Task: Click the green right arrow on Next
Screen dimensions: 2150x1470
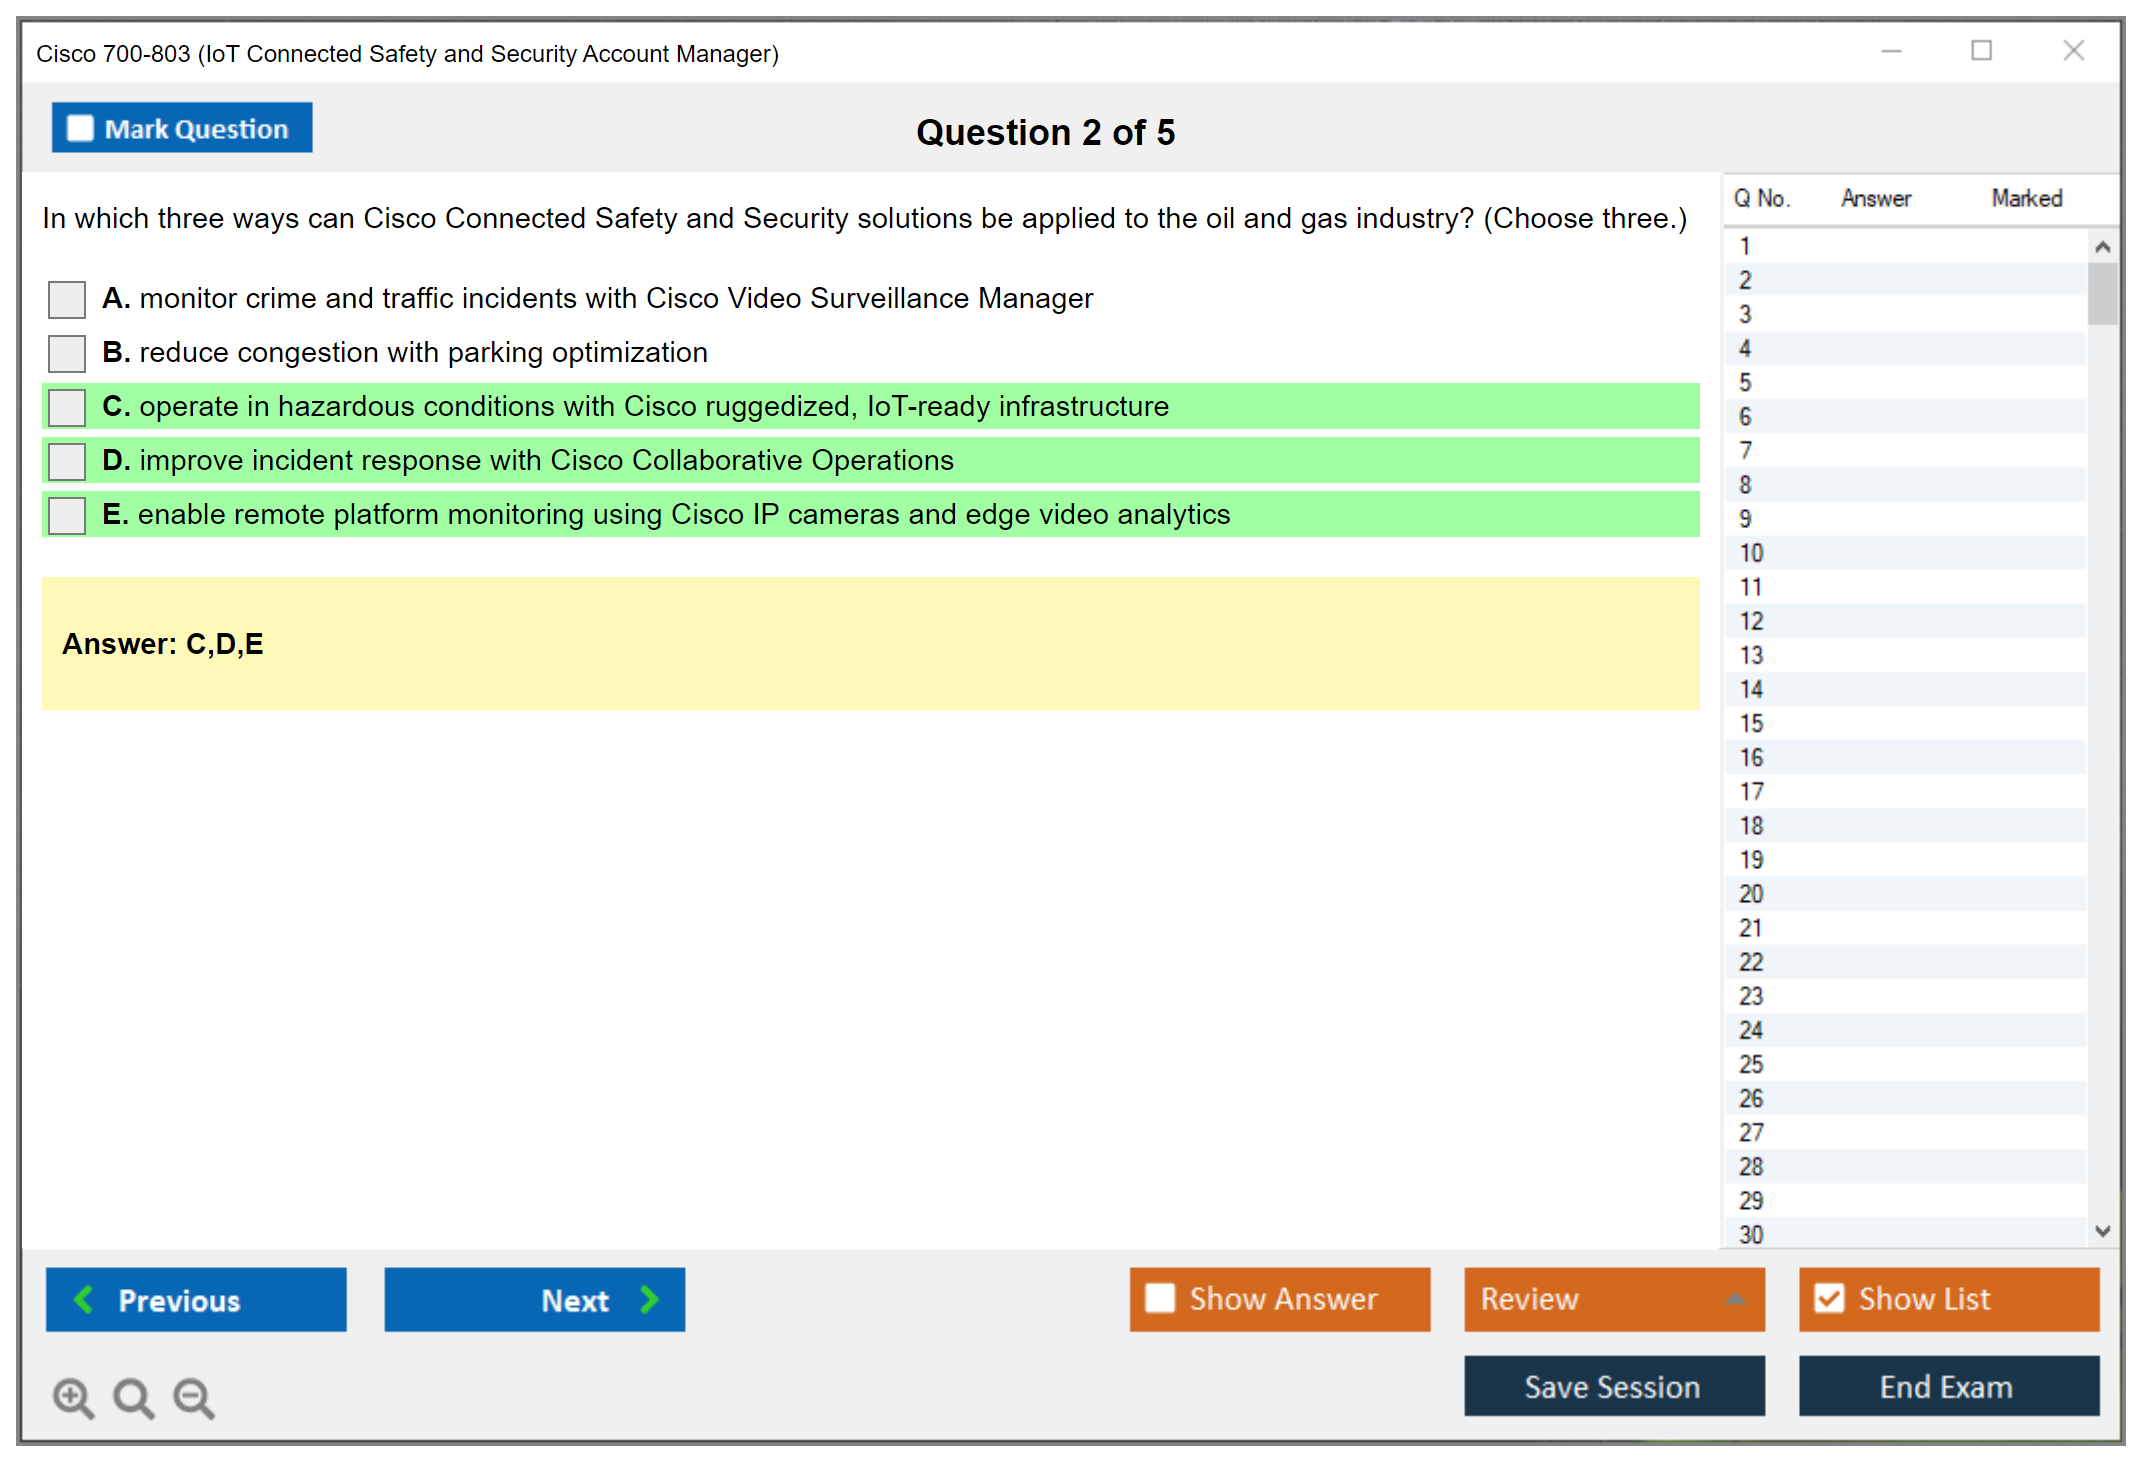Action: pyautogui.click(x=650, y=1299)
